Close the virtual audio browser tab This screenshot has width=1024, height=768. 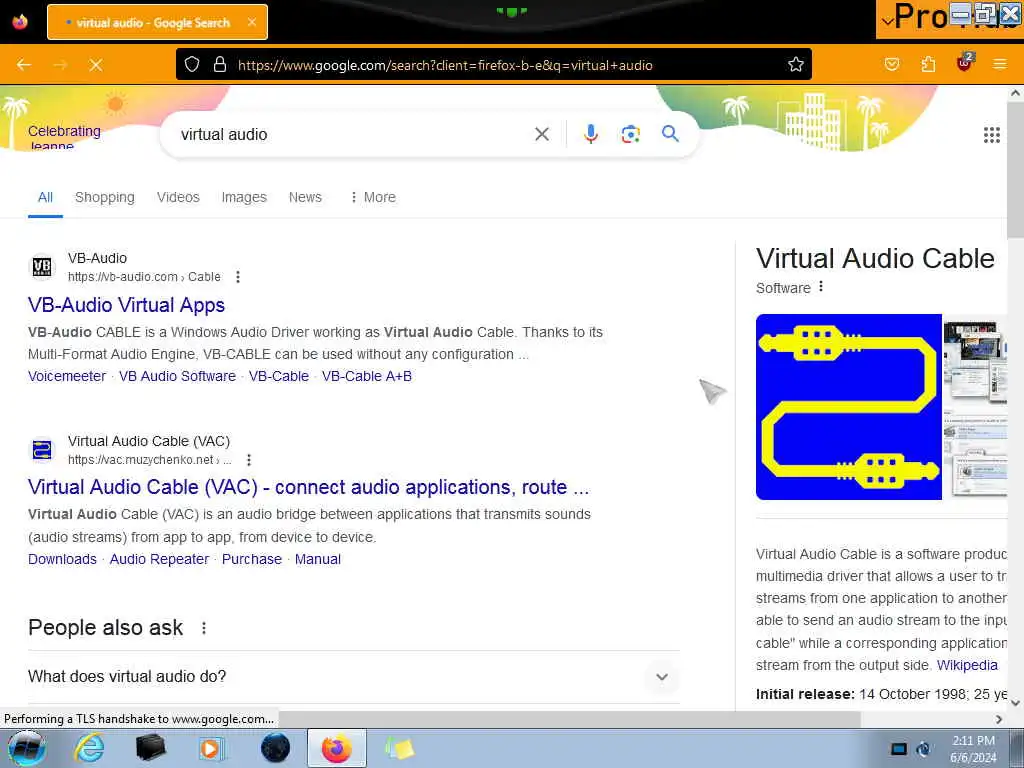pyautogui.click(x=252, y=22)
